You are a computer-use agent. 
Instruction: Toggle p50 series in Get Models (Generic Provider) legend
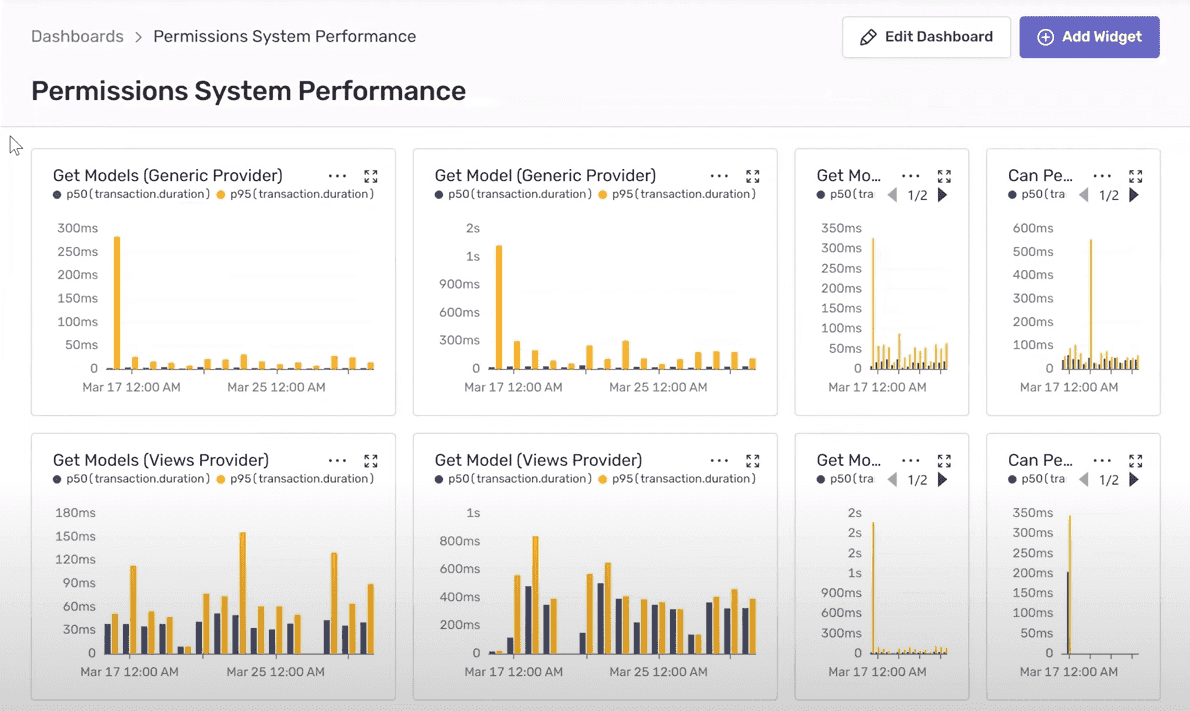coord(131,194)
